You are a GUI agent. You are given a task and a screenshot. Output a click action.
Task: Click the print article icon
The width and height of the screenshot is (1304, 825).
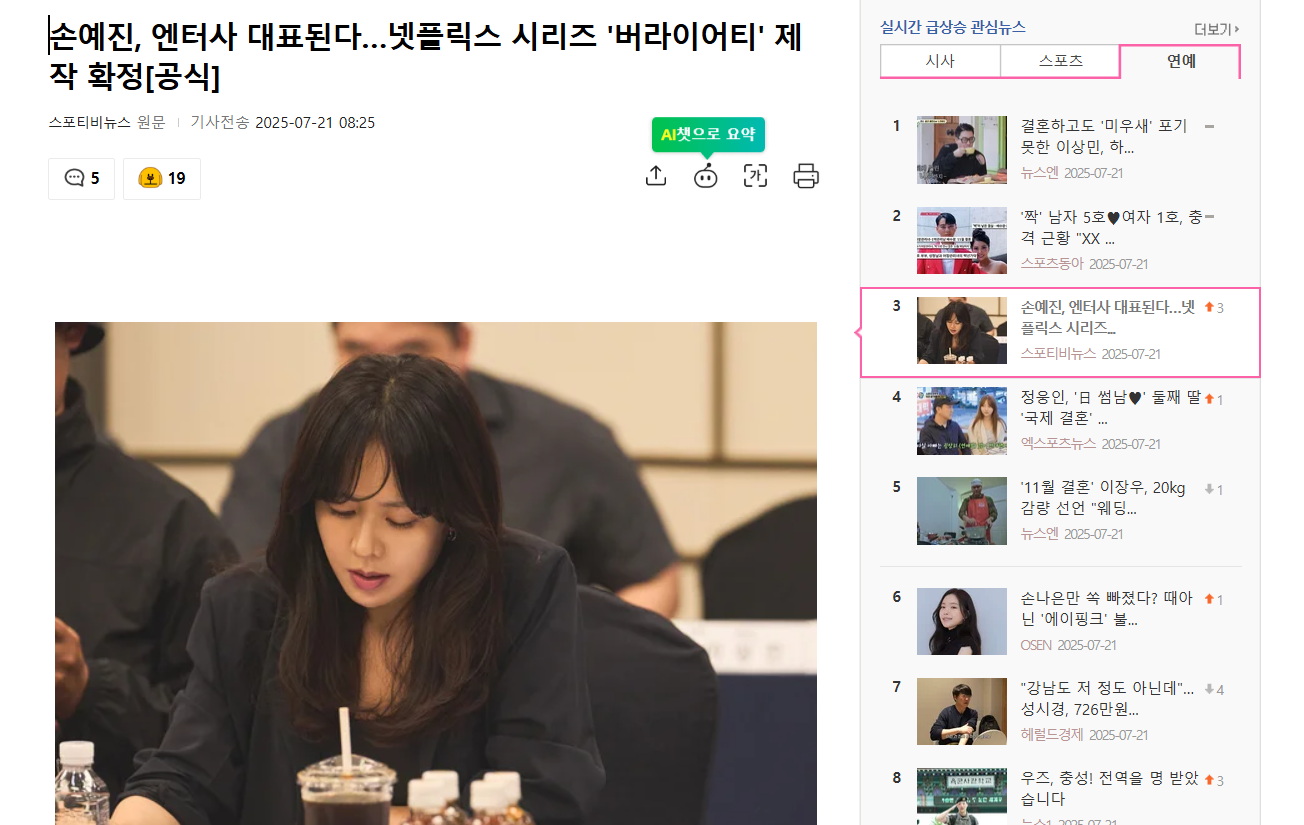(806, 176)
